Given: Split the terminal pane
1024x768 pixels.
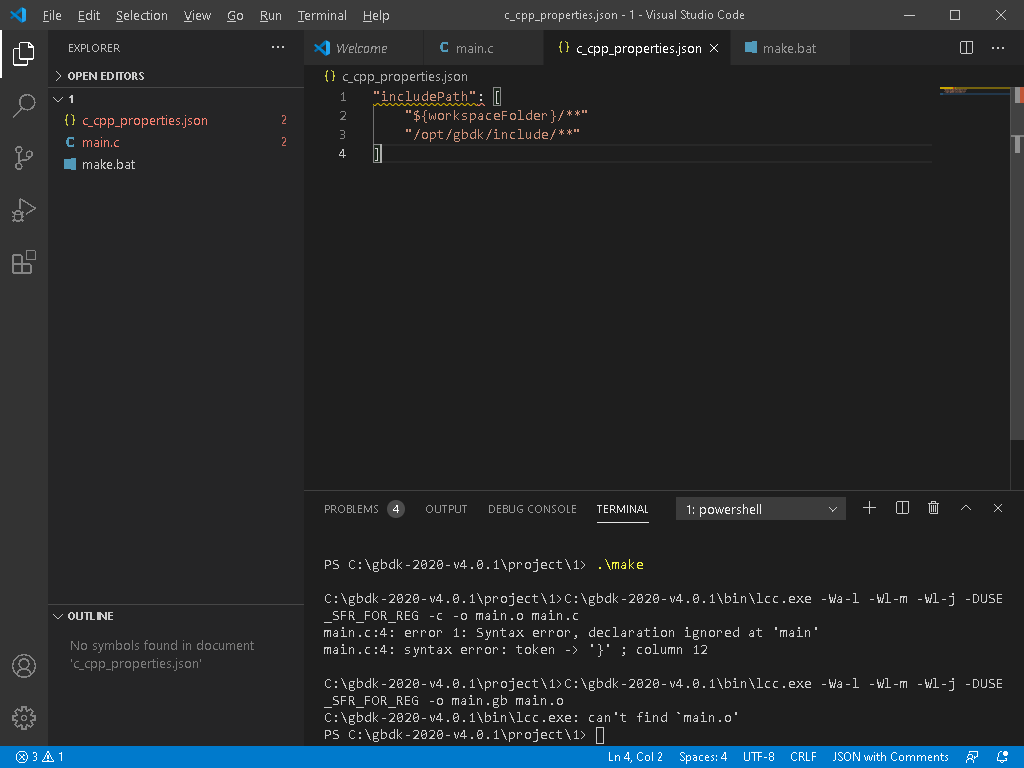Looking at the screenshot, I should pyautogui.click(x=903, y=508).
